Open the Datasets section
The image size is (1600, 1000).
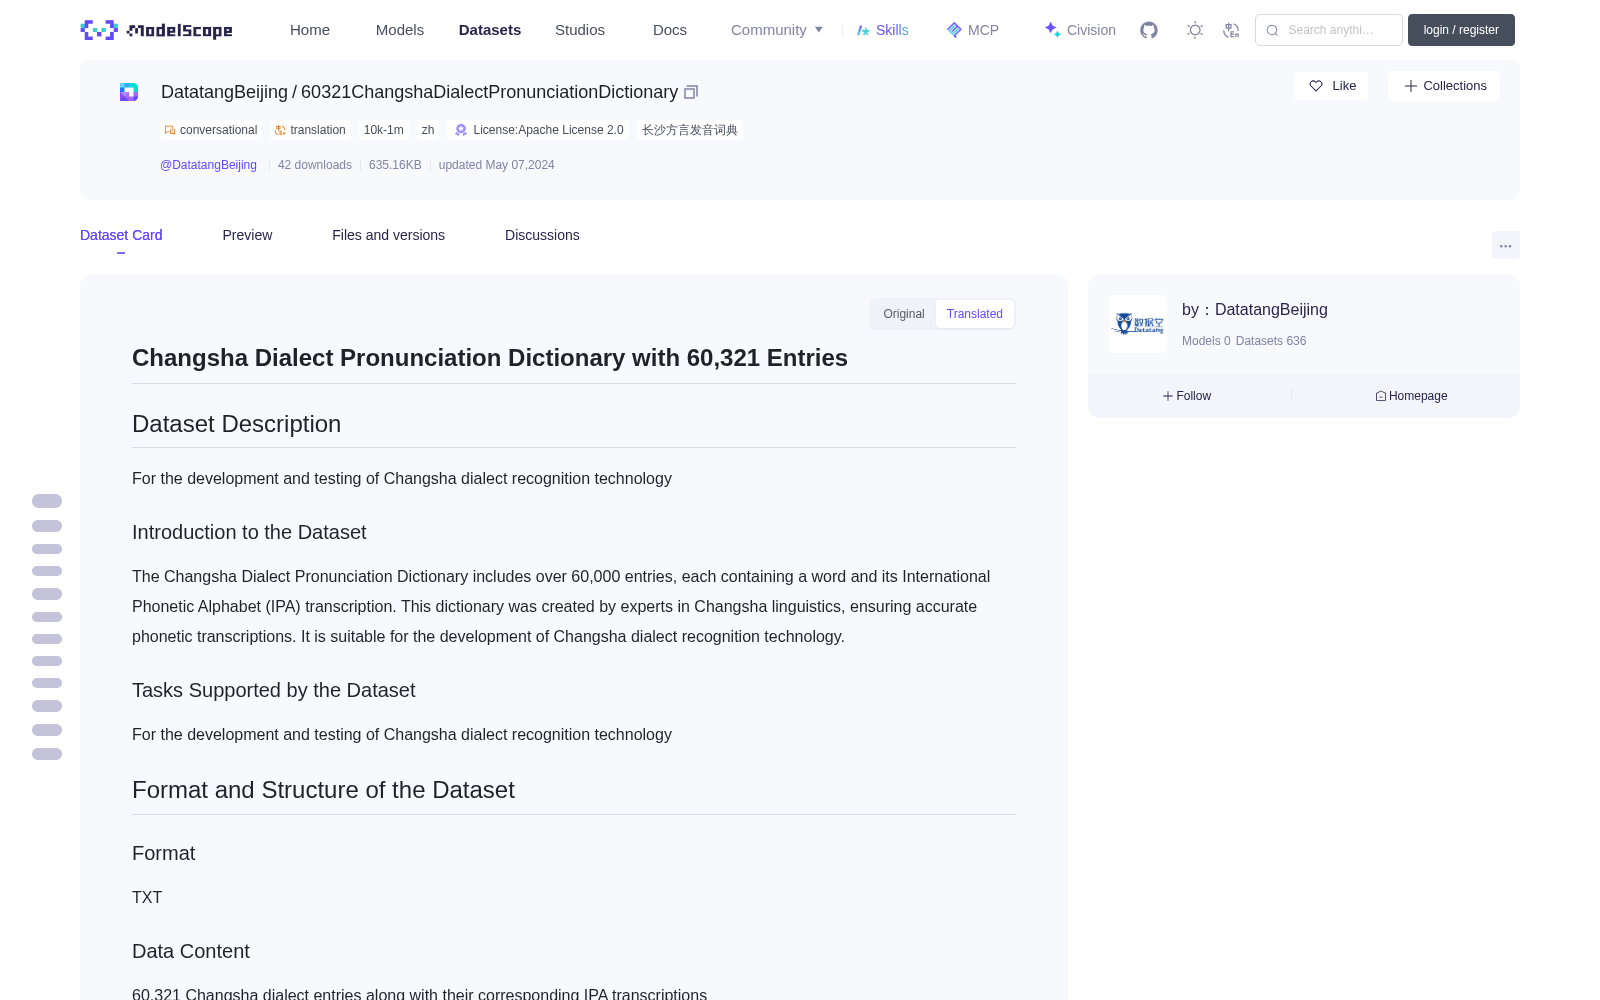pyautogui.click(x=490, y=30)
